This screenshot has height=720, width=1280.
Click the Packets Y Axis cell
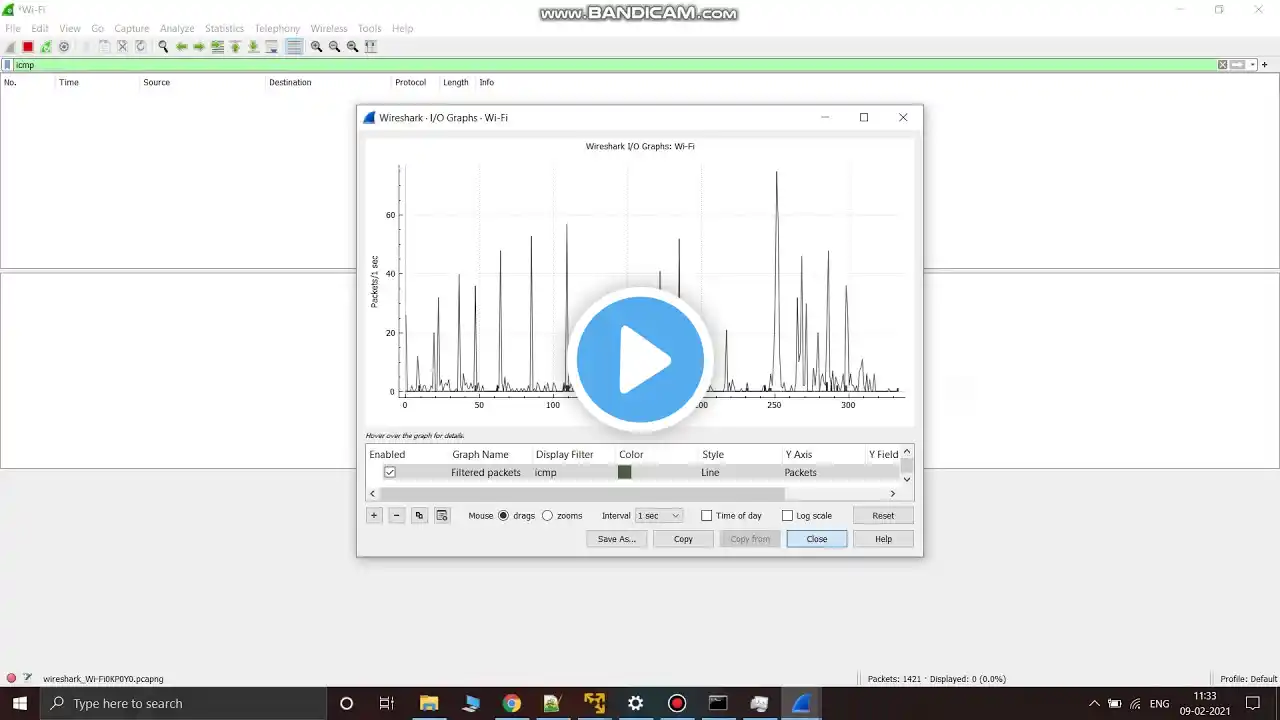[x=800, y=472]
